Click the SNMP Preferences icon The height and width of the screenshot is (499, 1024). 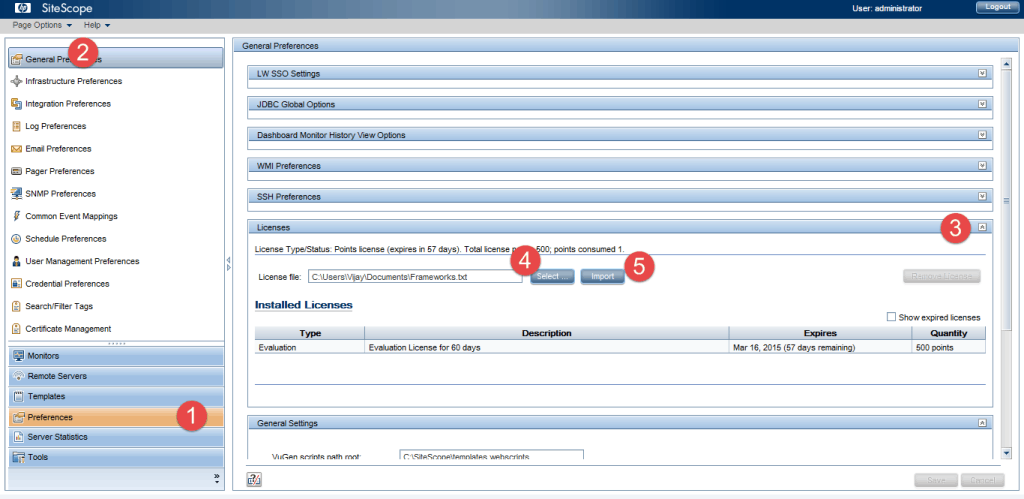coord(16,193)
